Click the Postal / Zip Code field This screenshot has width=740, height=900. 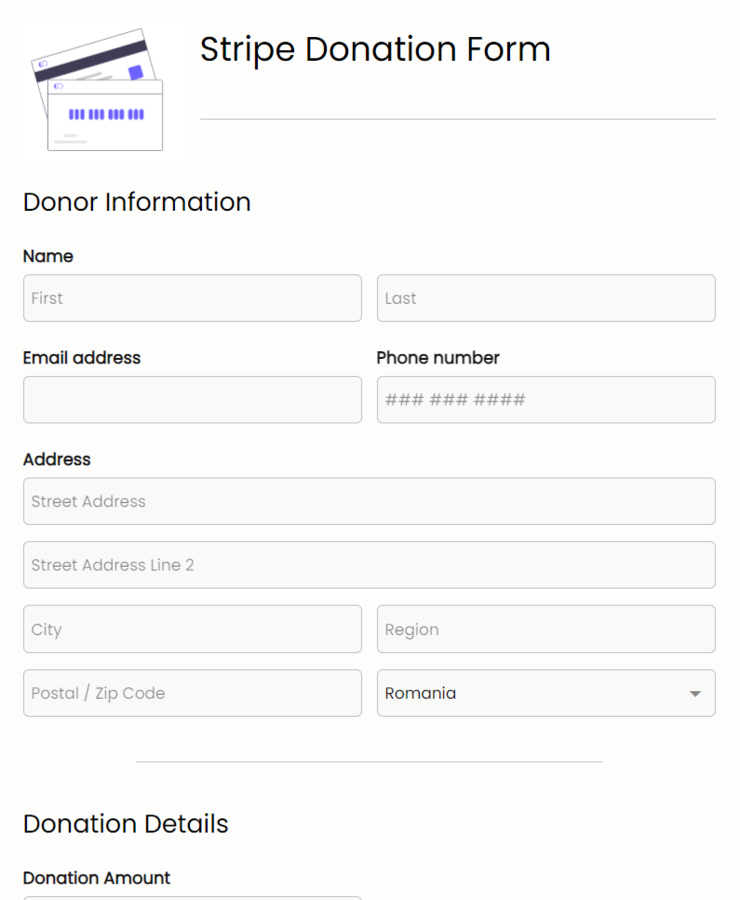click(192, 693)
